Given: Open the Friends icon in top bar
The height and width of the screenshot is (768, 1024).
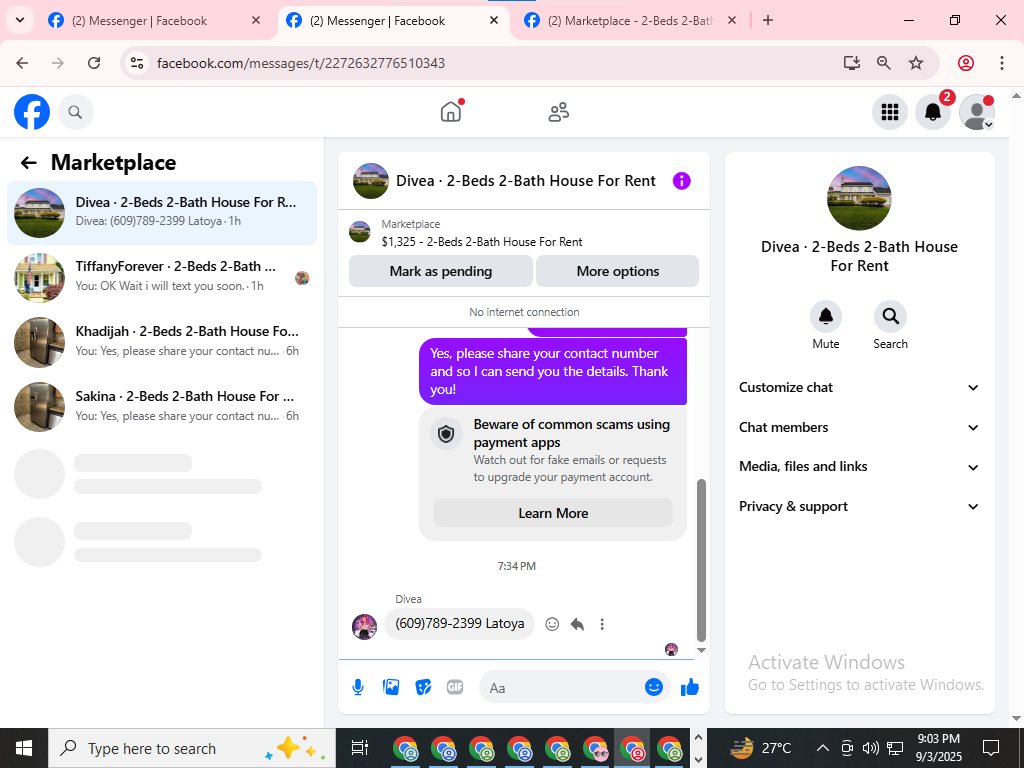Looking at the screenshot, I should tap(558, 112).
